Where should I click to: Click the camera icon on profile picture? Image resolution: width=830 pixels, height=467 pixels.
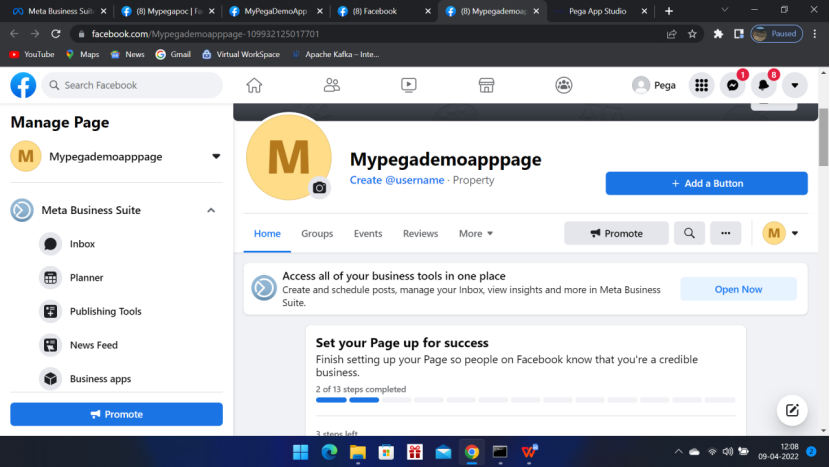[x=319, y=188]
